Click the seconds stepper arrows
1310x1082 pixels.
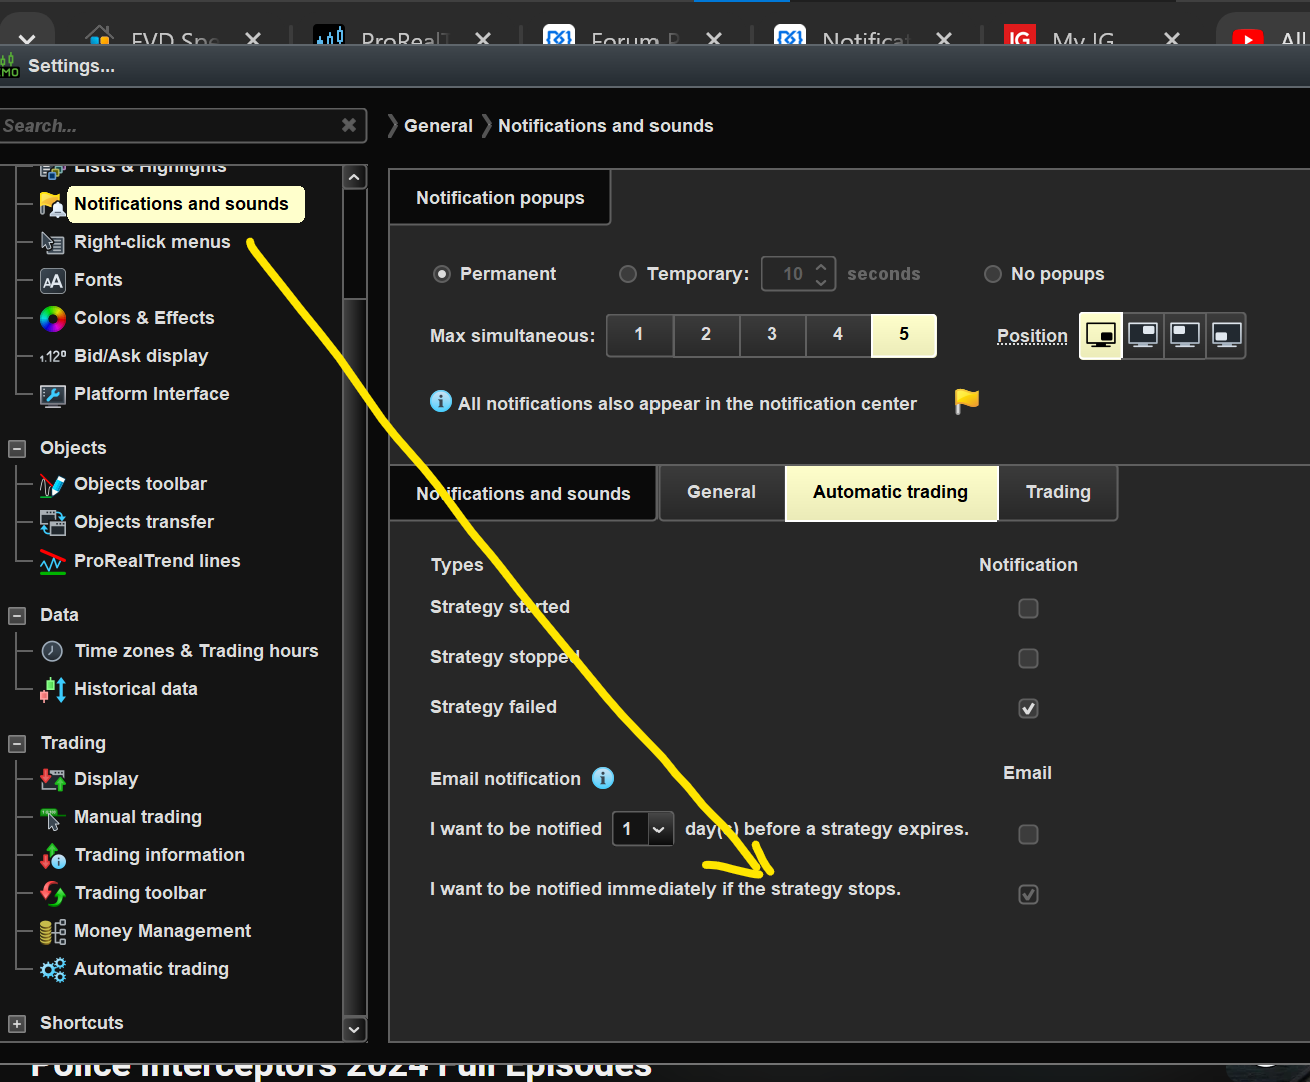pyautogui.click(x=821, y=274)
